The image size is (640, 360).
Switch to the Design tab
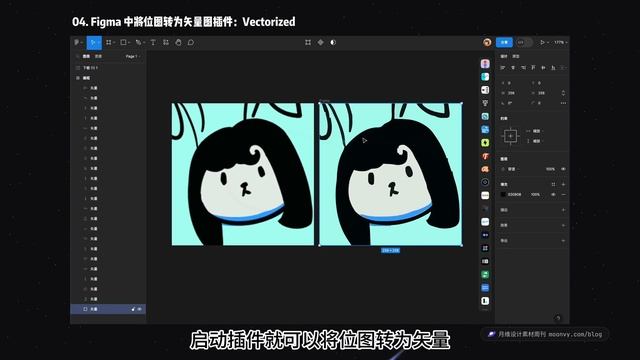click(x=504, y=56)
